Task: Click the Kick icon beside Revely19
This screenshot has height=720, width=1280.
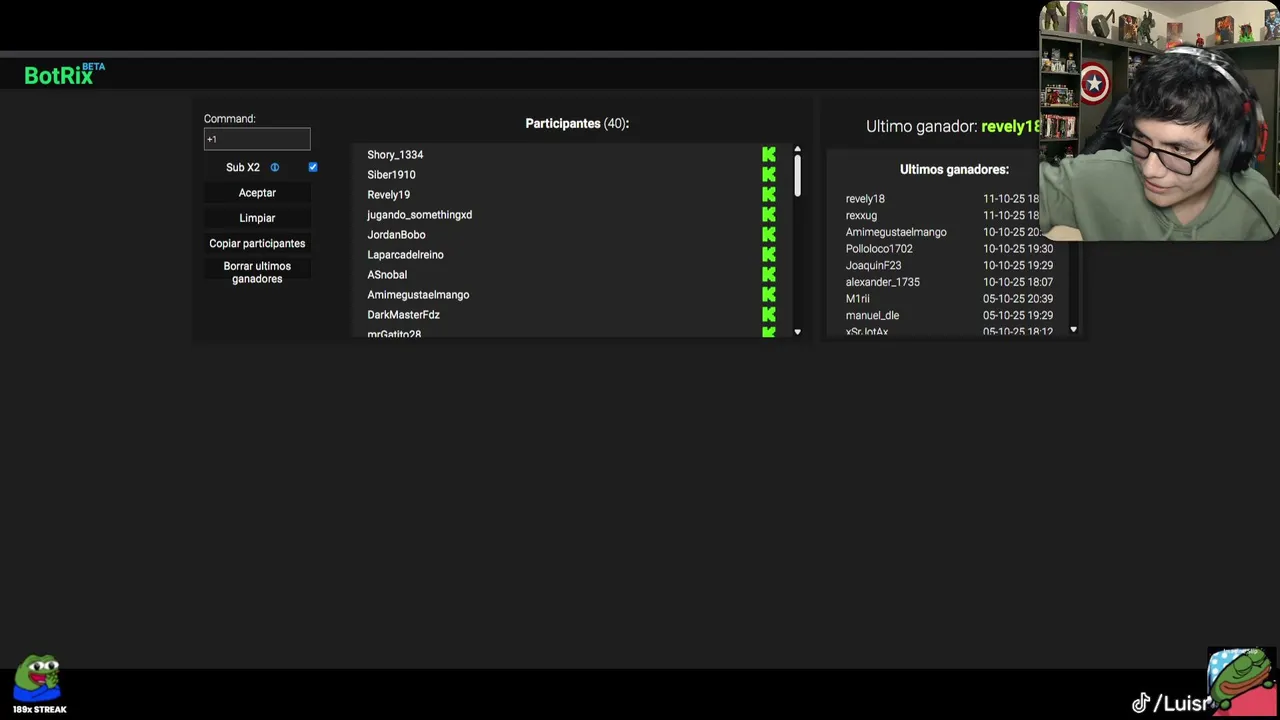Action: [768, 195]
